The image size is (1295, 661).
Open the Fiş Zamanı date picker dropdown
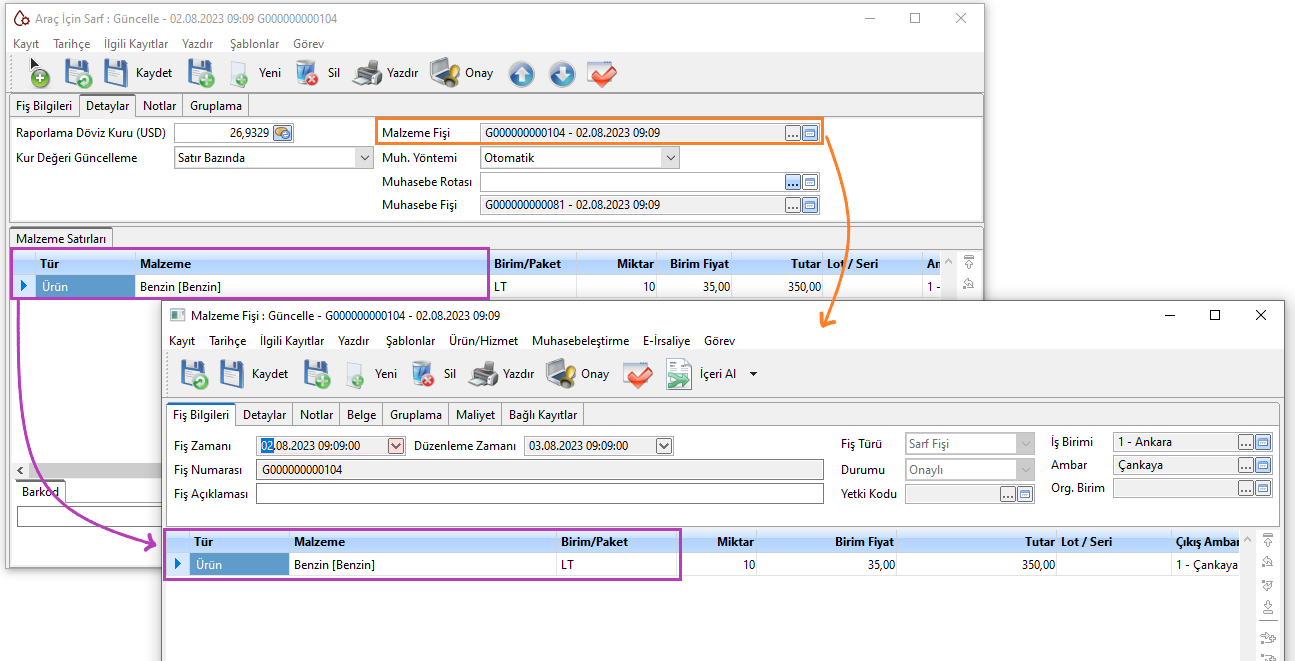[395, 446]
